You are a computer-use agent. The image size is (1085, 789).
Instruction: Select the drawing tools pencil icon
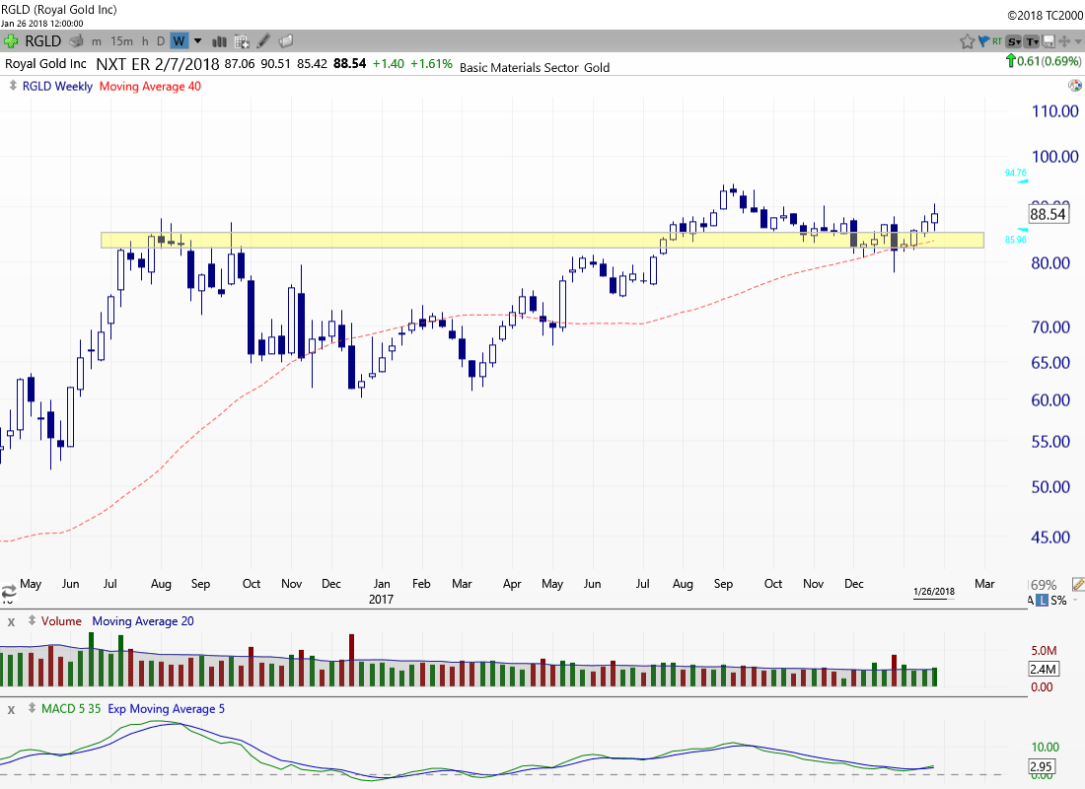[264, 41]
